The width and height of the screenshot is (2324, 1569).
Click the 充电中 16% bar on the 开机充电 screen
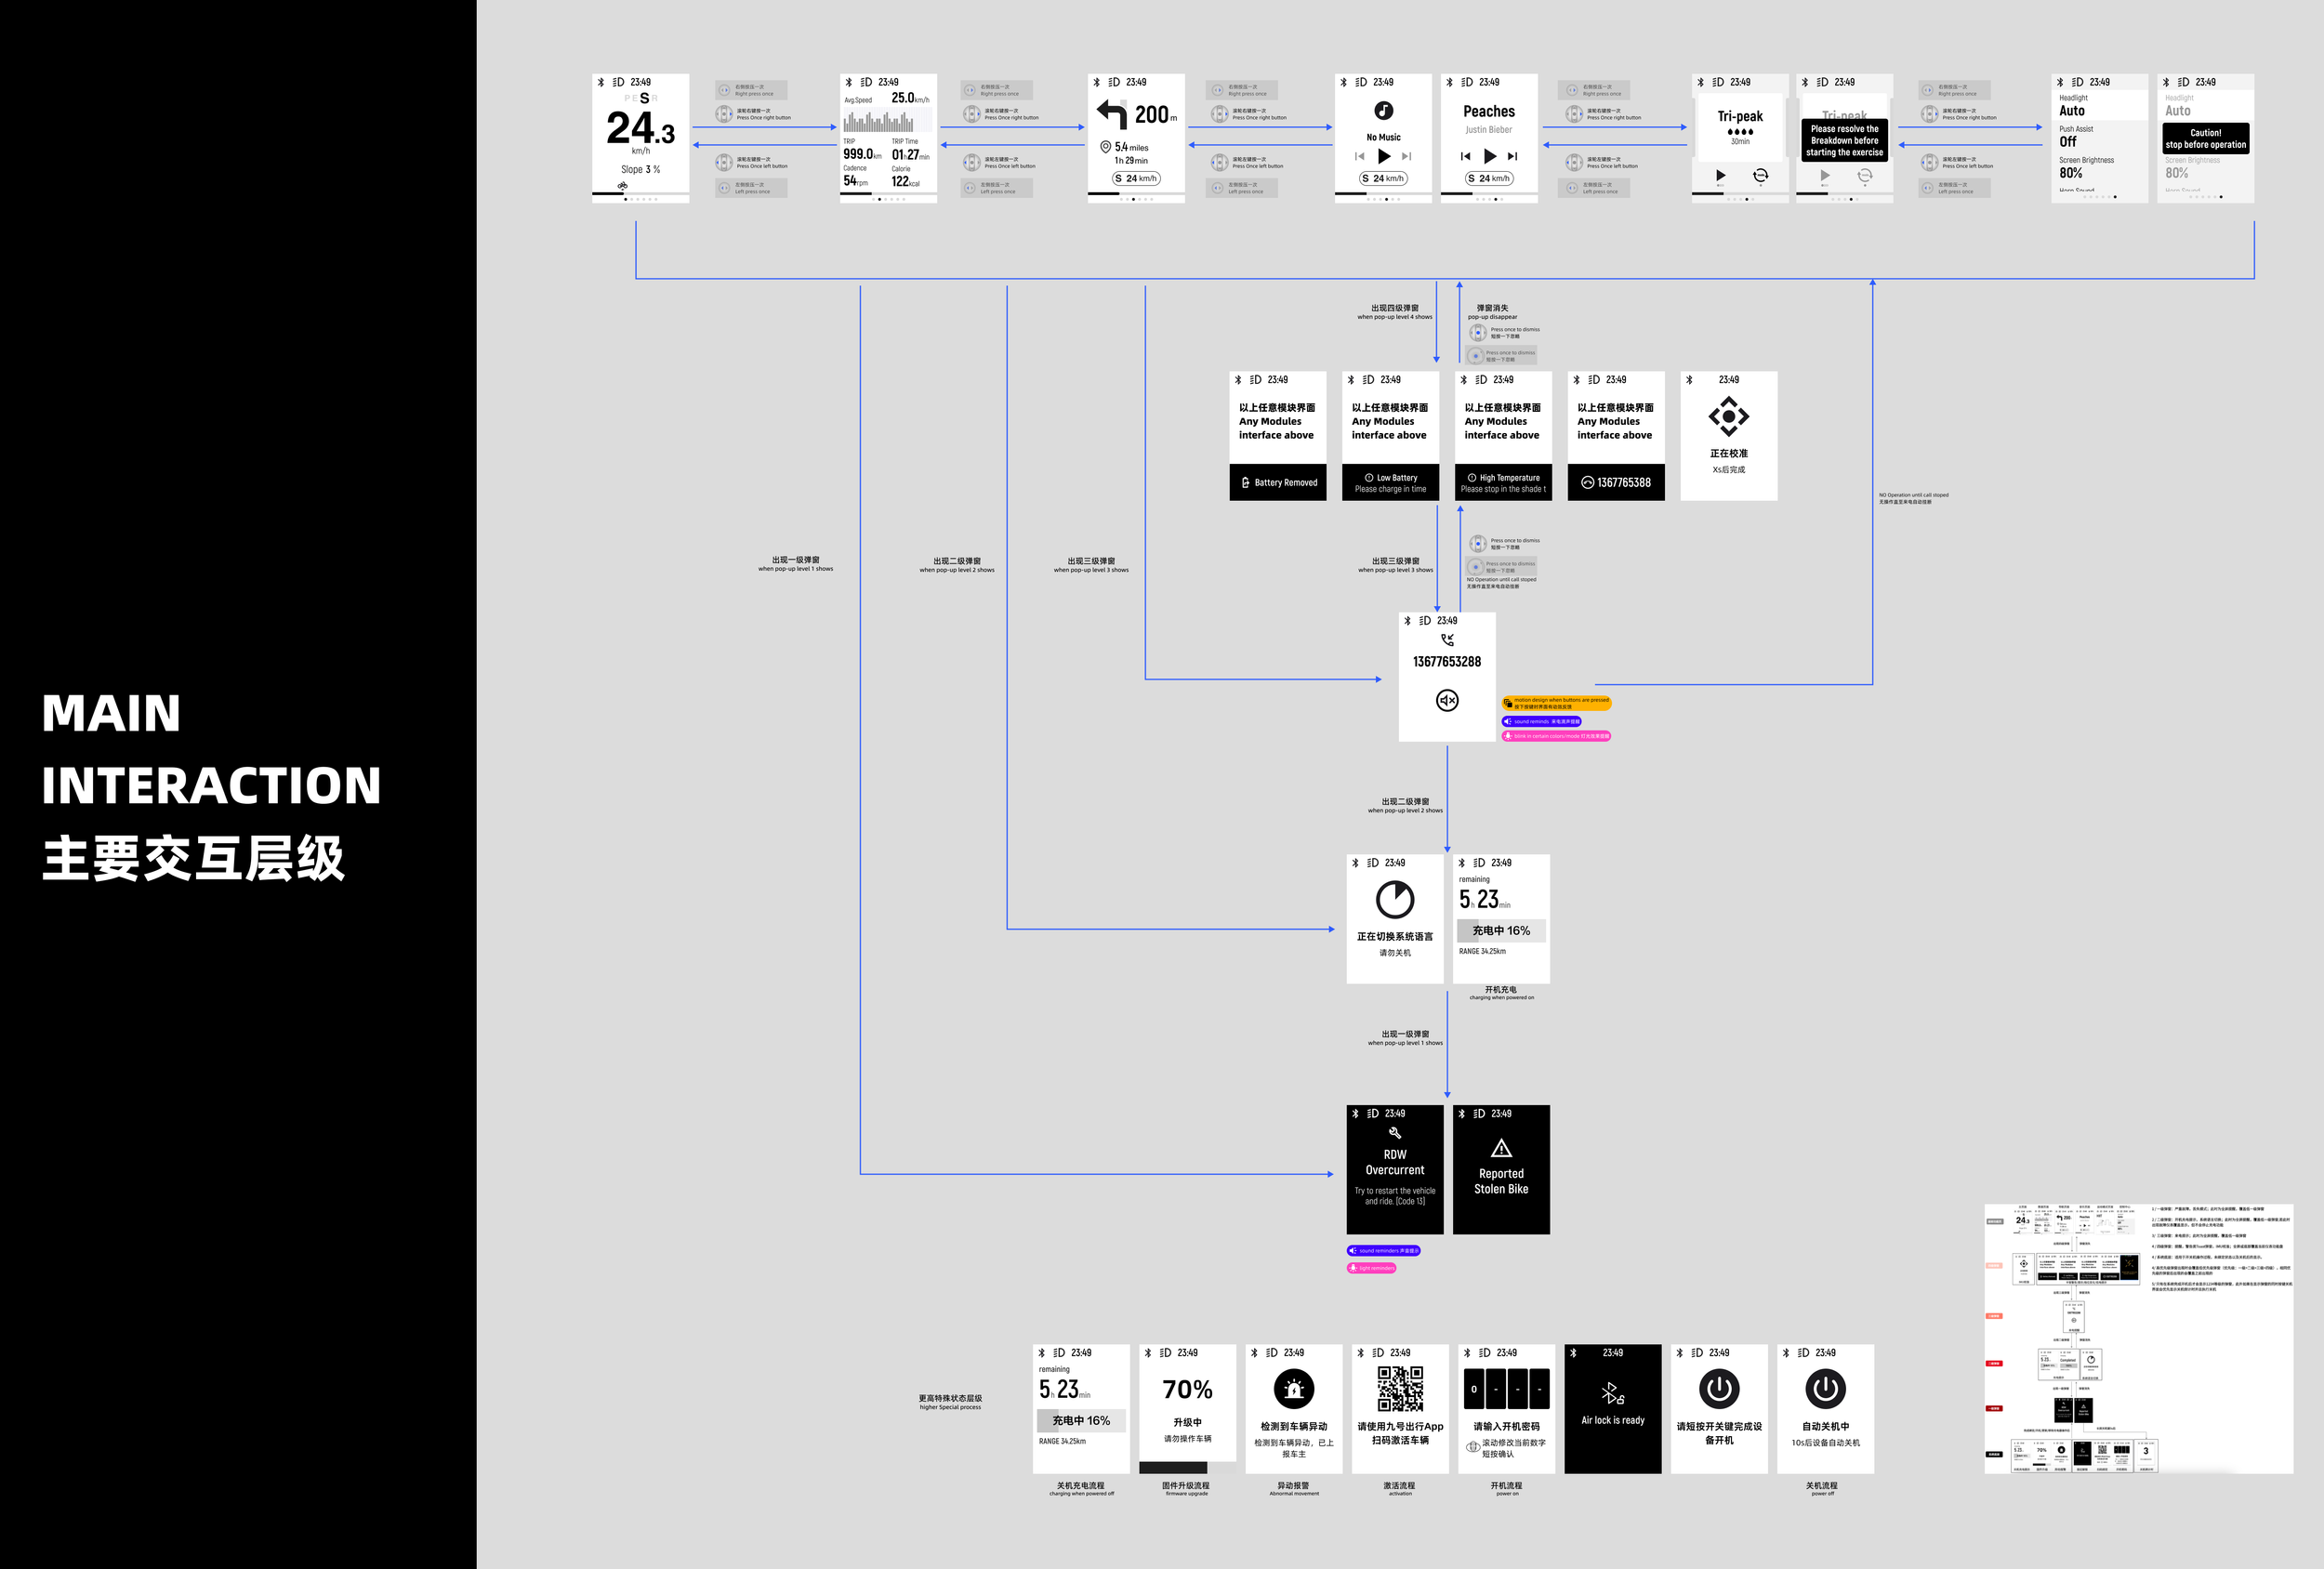(x=1501, y=930)
